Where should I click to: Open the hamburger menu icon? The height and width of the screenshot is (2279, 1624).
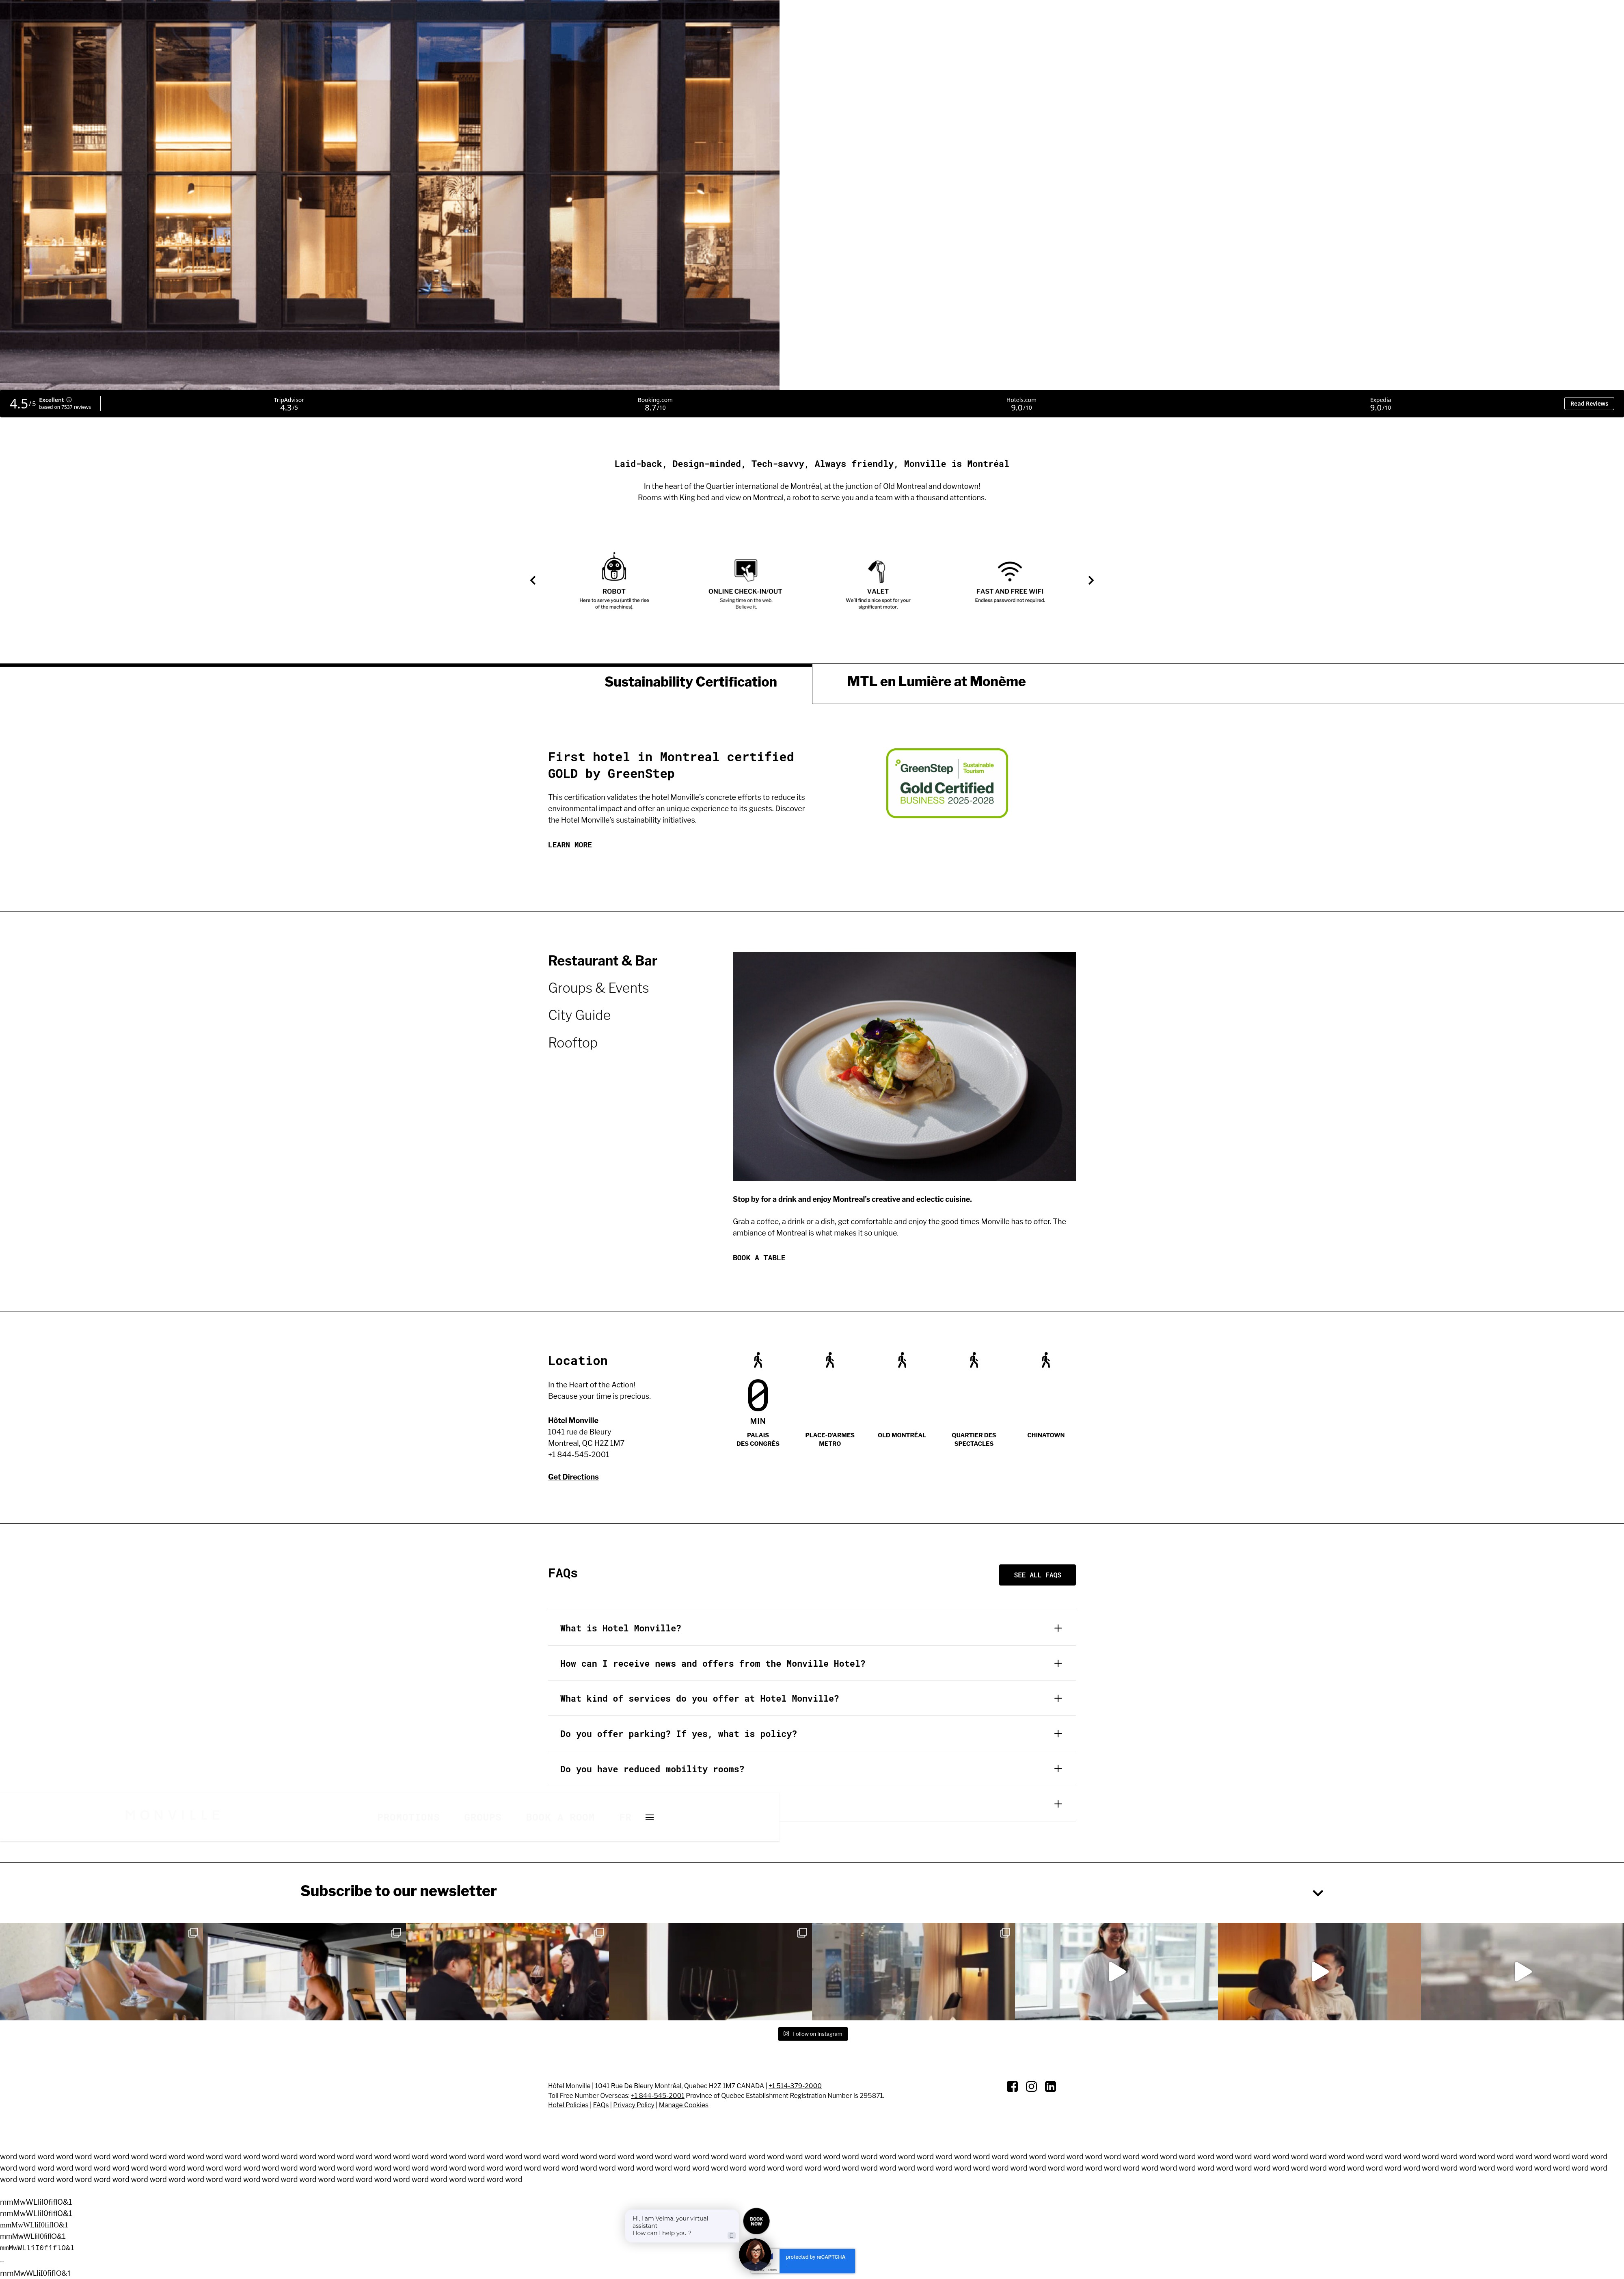point(650,1817)
